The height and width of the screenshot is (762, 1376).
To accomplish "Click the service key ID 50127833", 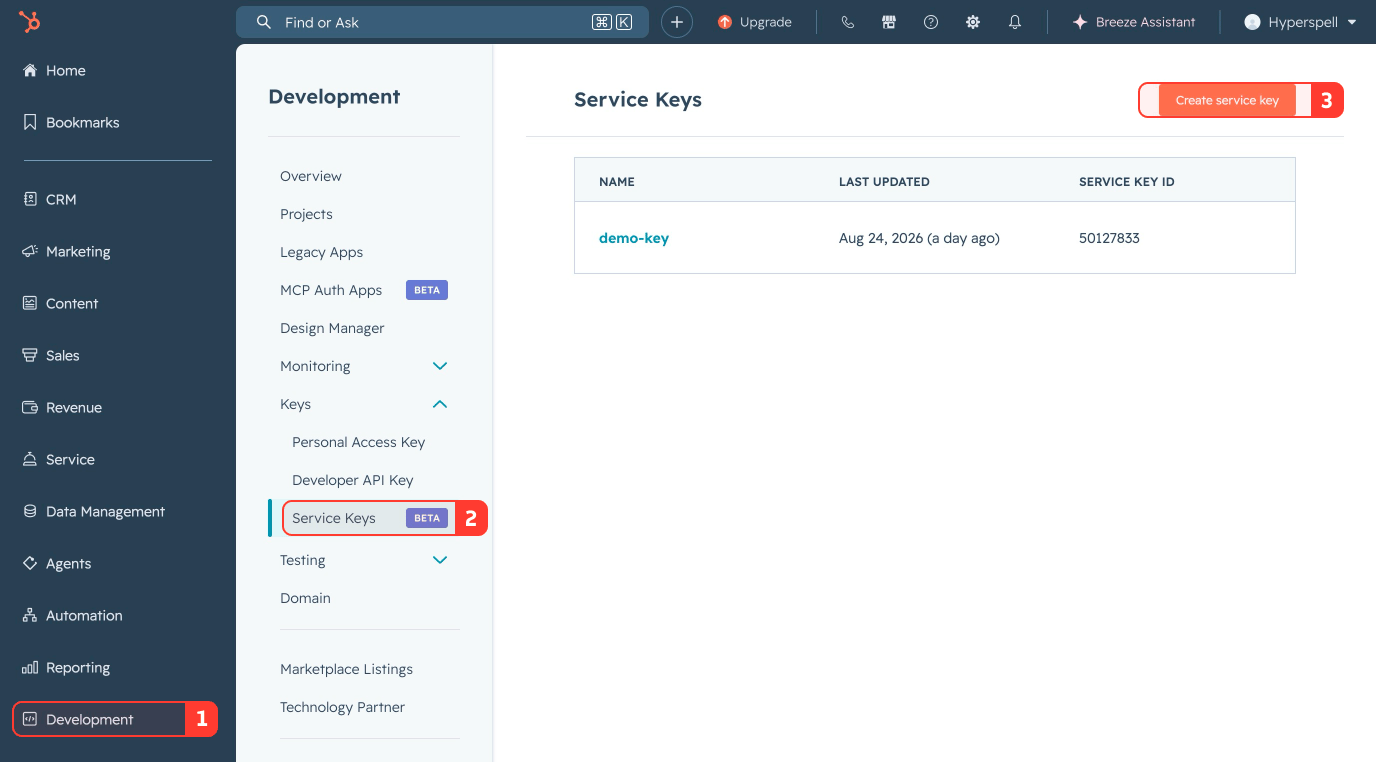I will [x=1109, y=238].
